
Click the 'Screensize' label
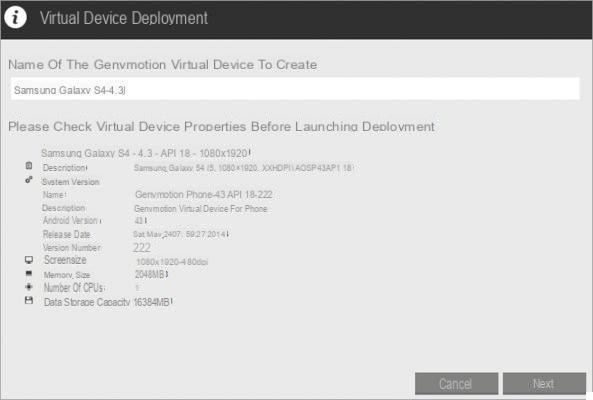pyautogui.click(x=65, y=260)
